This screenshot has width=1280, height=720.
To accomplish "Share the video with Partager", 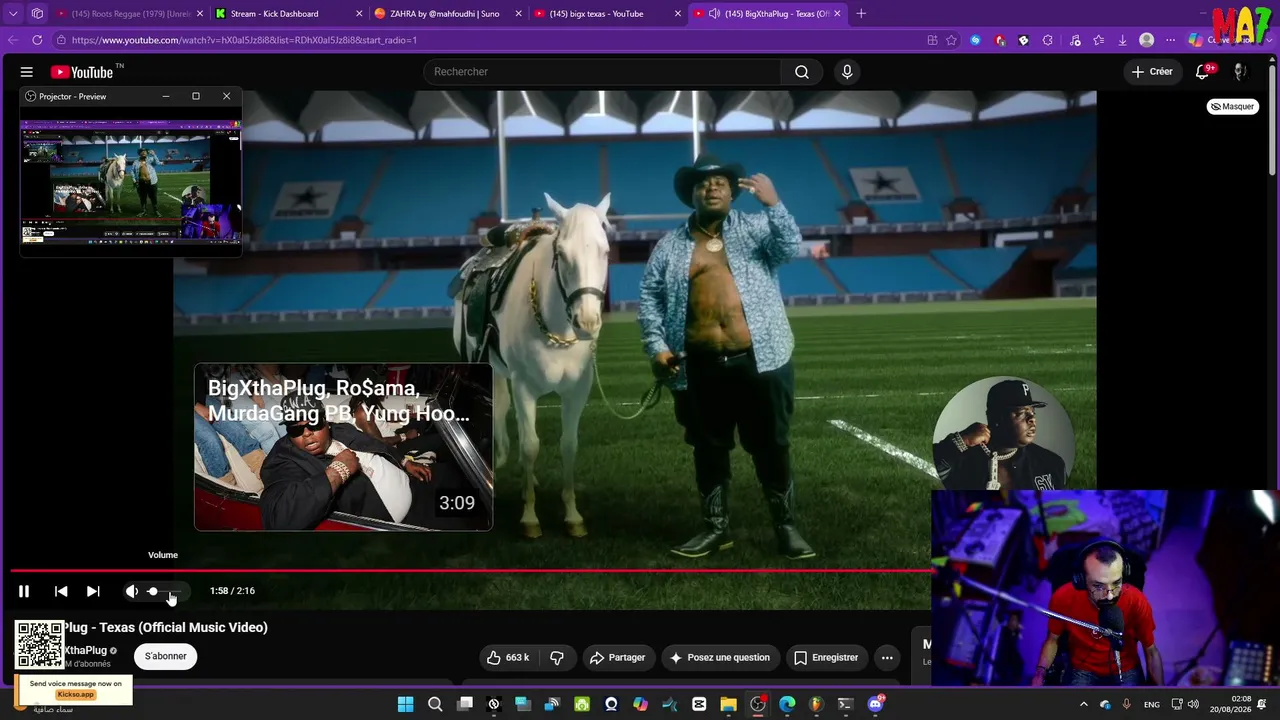I will coord(617,657).
